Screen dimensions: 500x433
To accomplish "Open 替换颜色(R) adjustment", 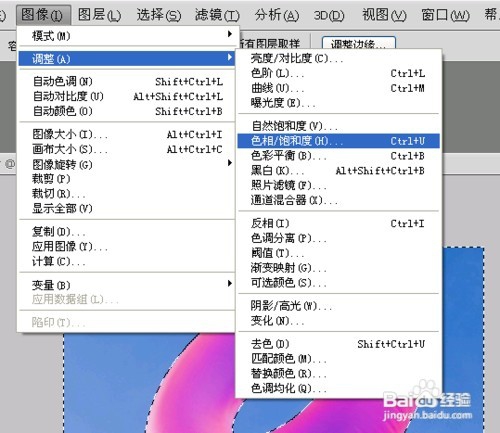I will pyautogui.click(x=339, y=373).
